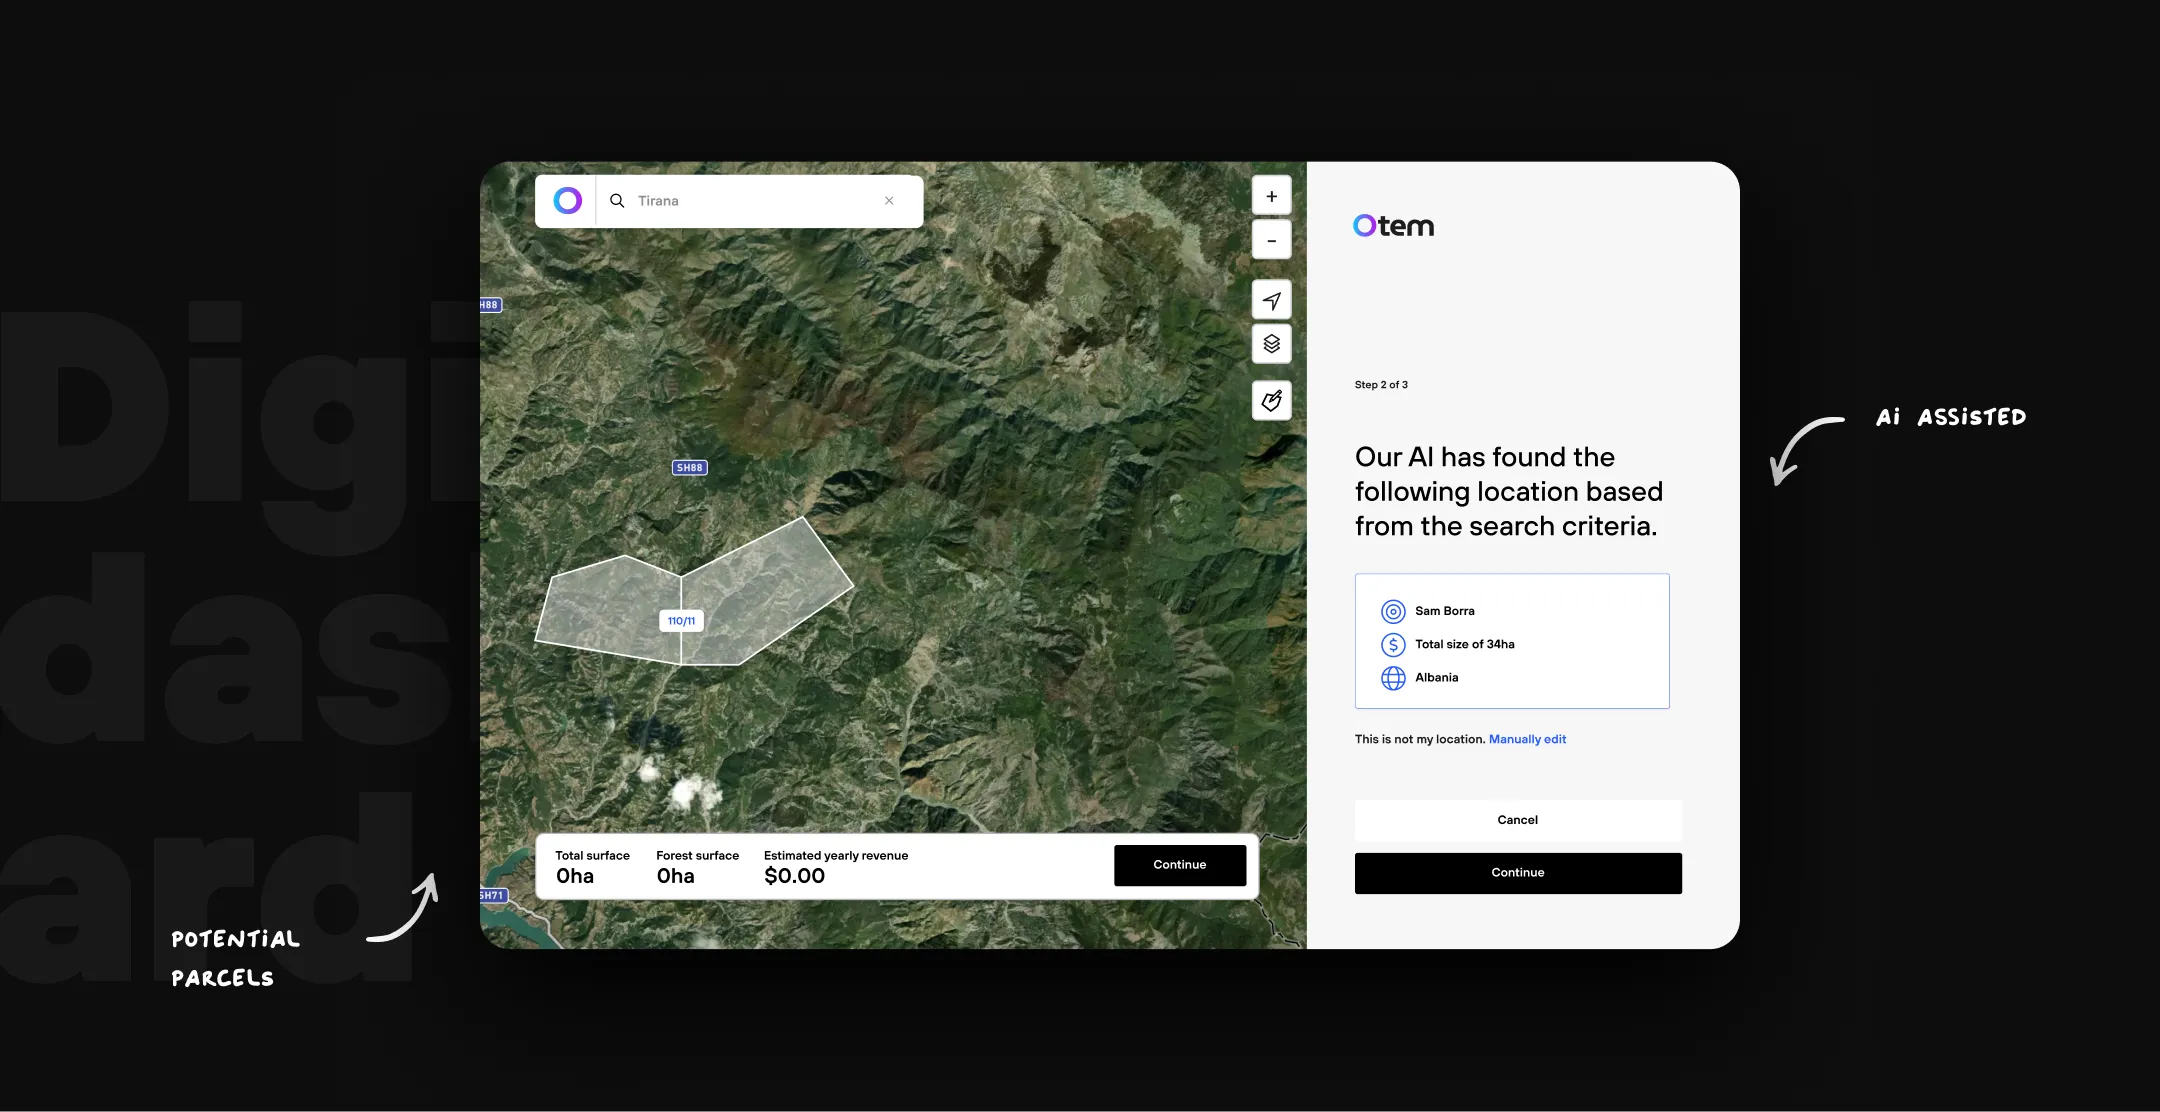The width and height of the screenshot is (2160, 1112).
Task: Click the Total surface 0ha value
Action: pyautogui.click(x=575, y=876)
